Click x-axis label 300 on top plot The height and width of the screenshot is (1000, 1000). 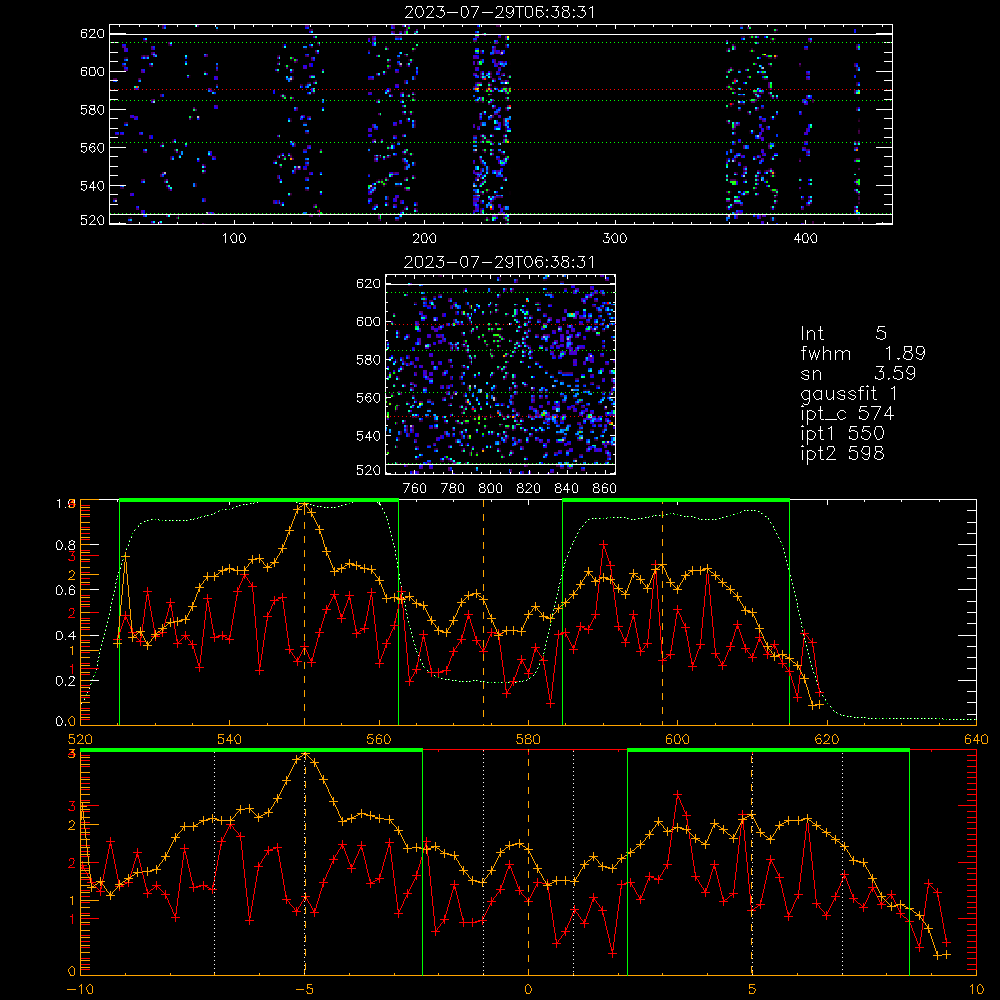[x=615, y=238]
